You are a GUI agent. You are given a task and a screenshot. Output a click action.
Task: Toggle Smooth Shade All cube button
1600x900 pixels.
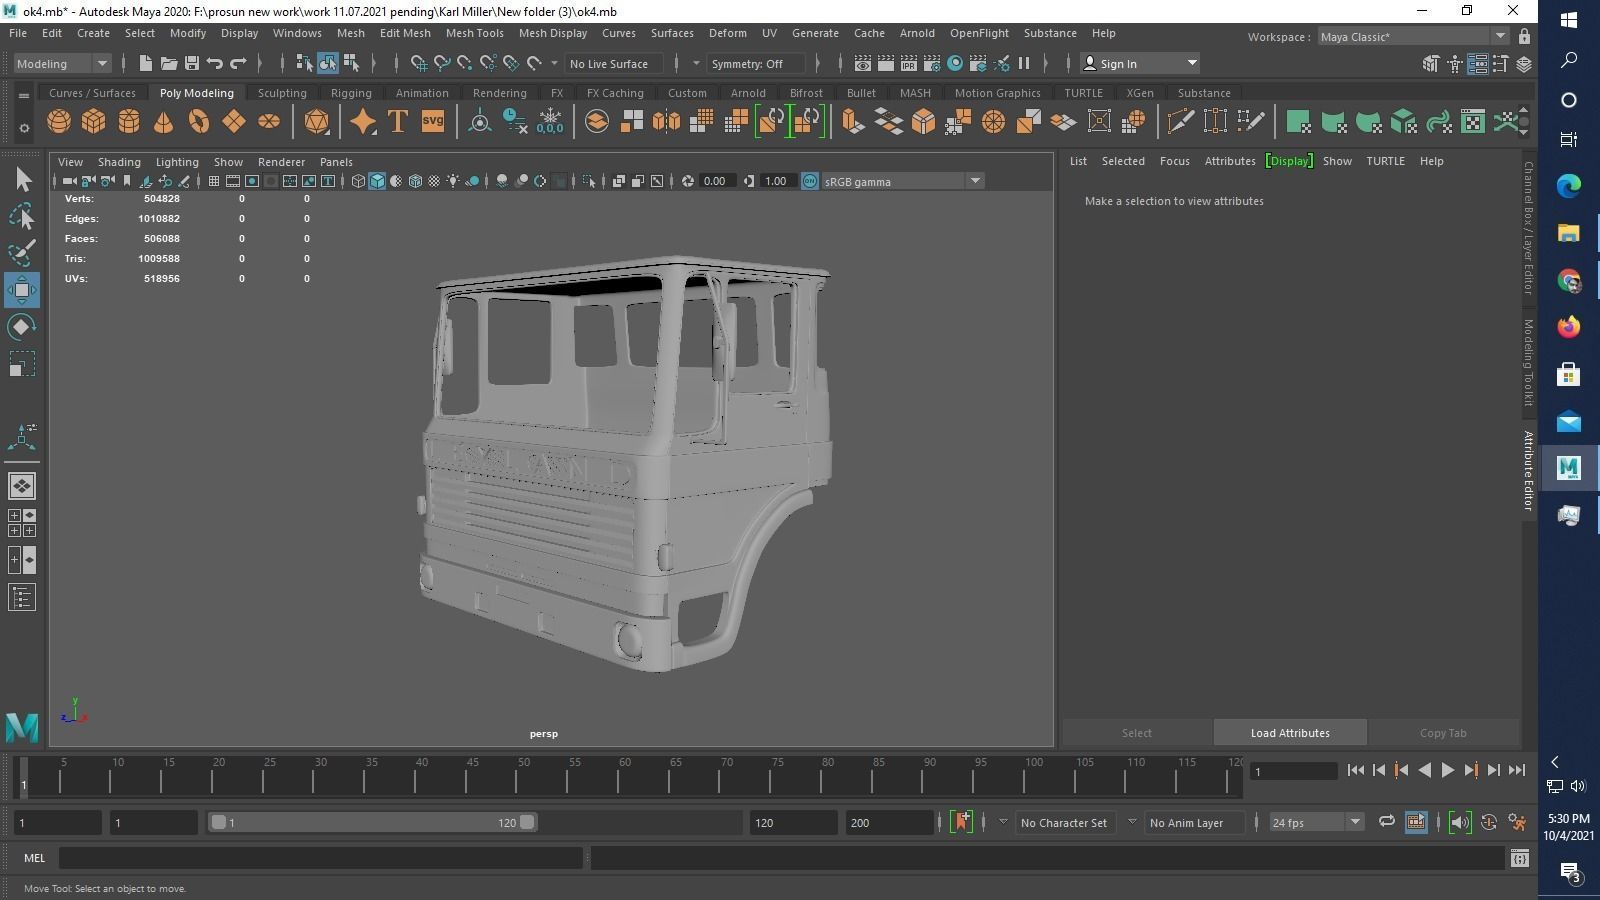click(377, 181)
